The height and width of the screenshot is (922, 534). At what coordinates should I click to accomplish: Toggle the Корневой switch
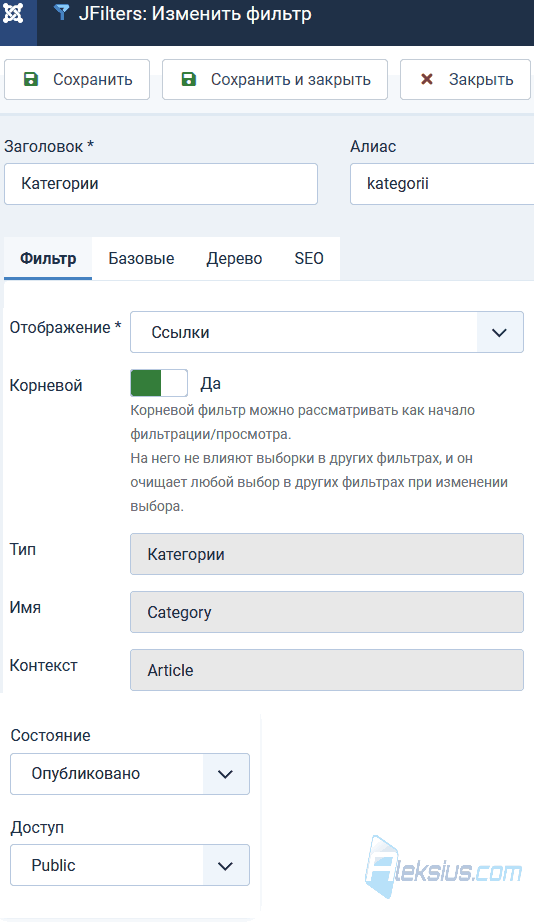[x=159, y=383]
